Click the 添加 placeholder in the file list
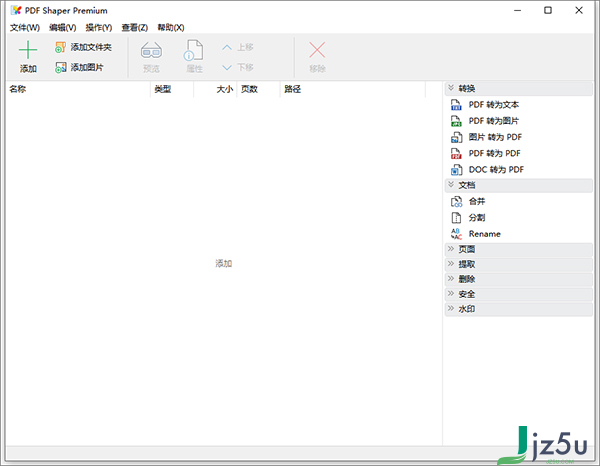This screenshot has height=466, width=600. click(223, 263)
